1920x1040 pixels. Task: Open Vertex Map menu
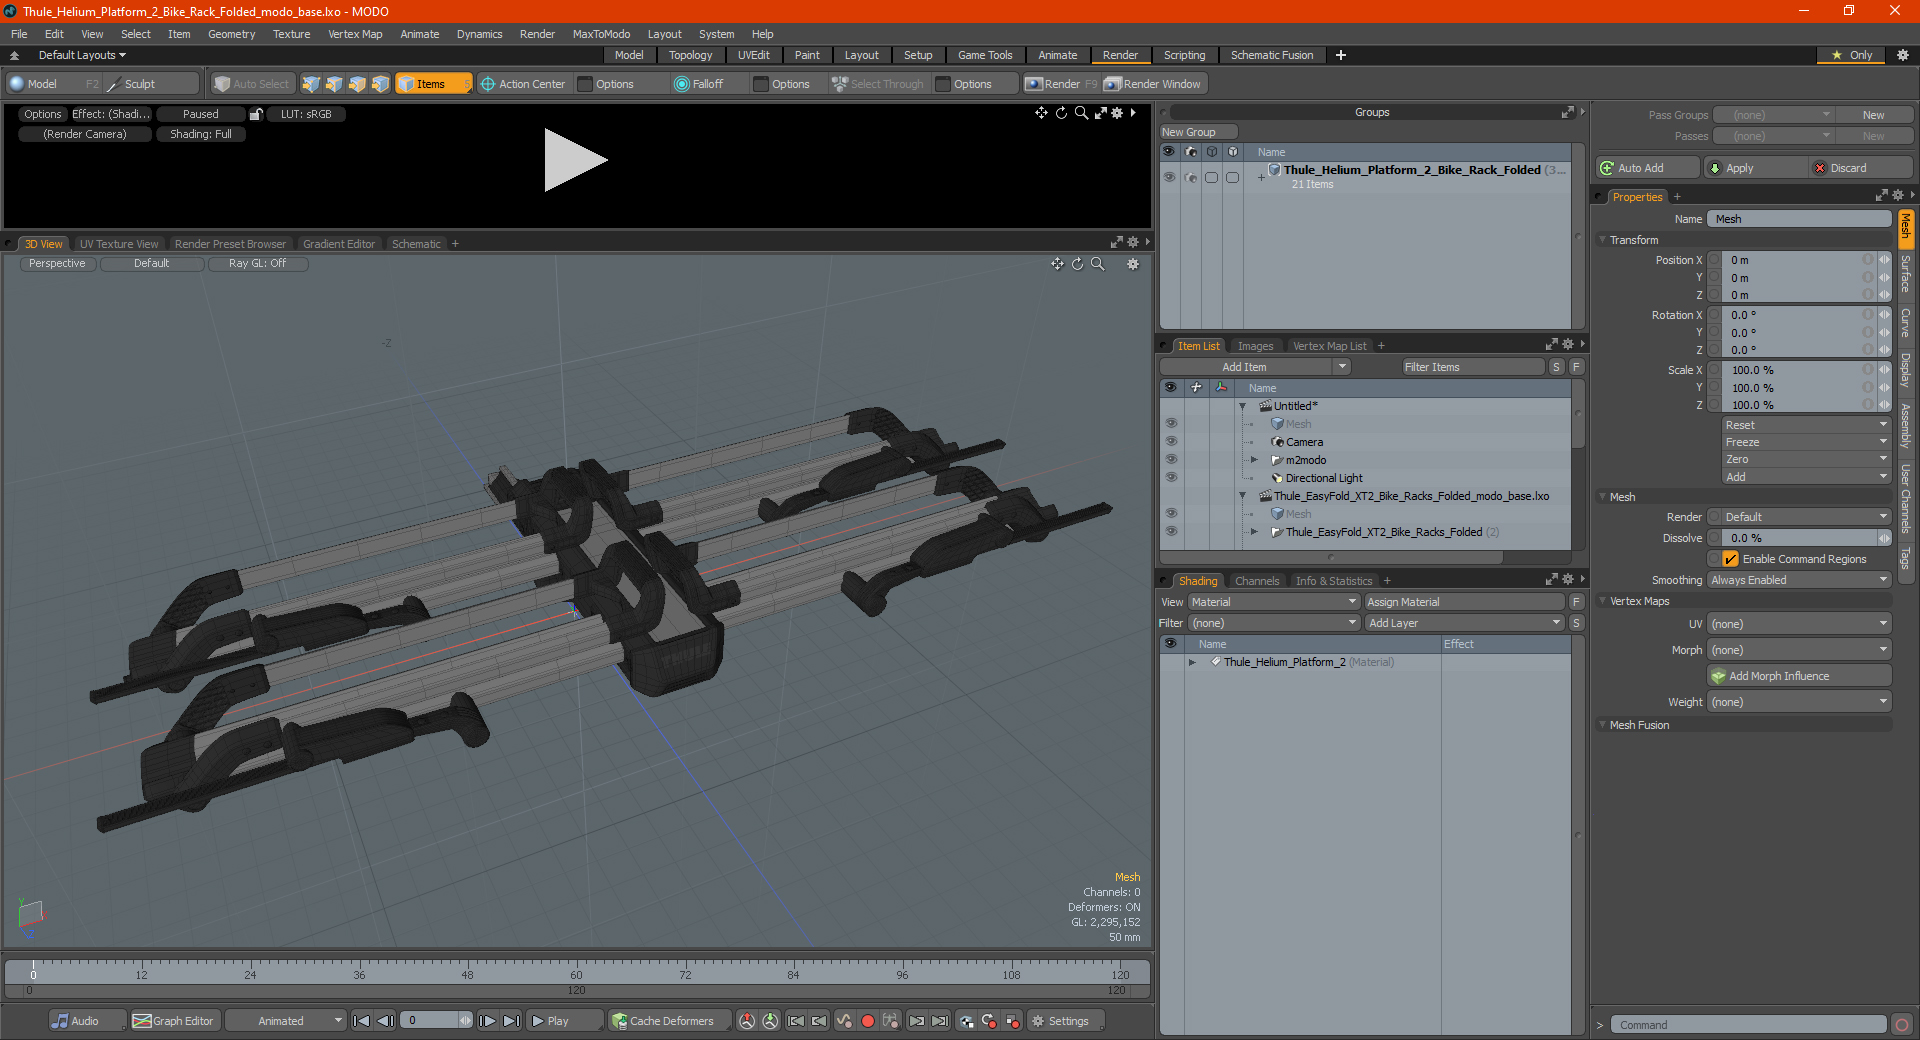355,34
